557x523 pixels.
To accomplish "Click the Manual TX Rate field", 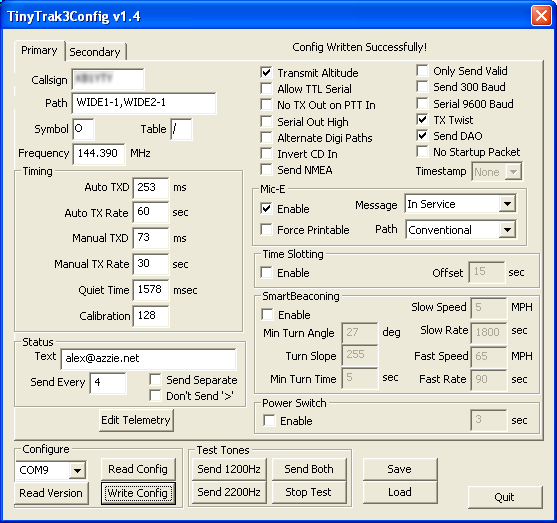I will click(151, 264).
